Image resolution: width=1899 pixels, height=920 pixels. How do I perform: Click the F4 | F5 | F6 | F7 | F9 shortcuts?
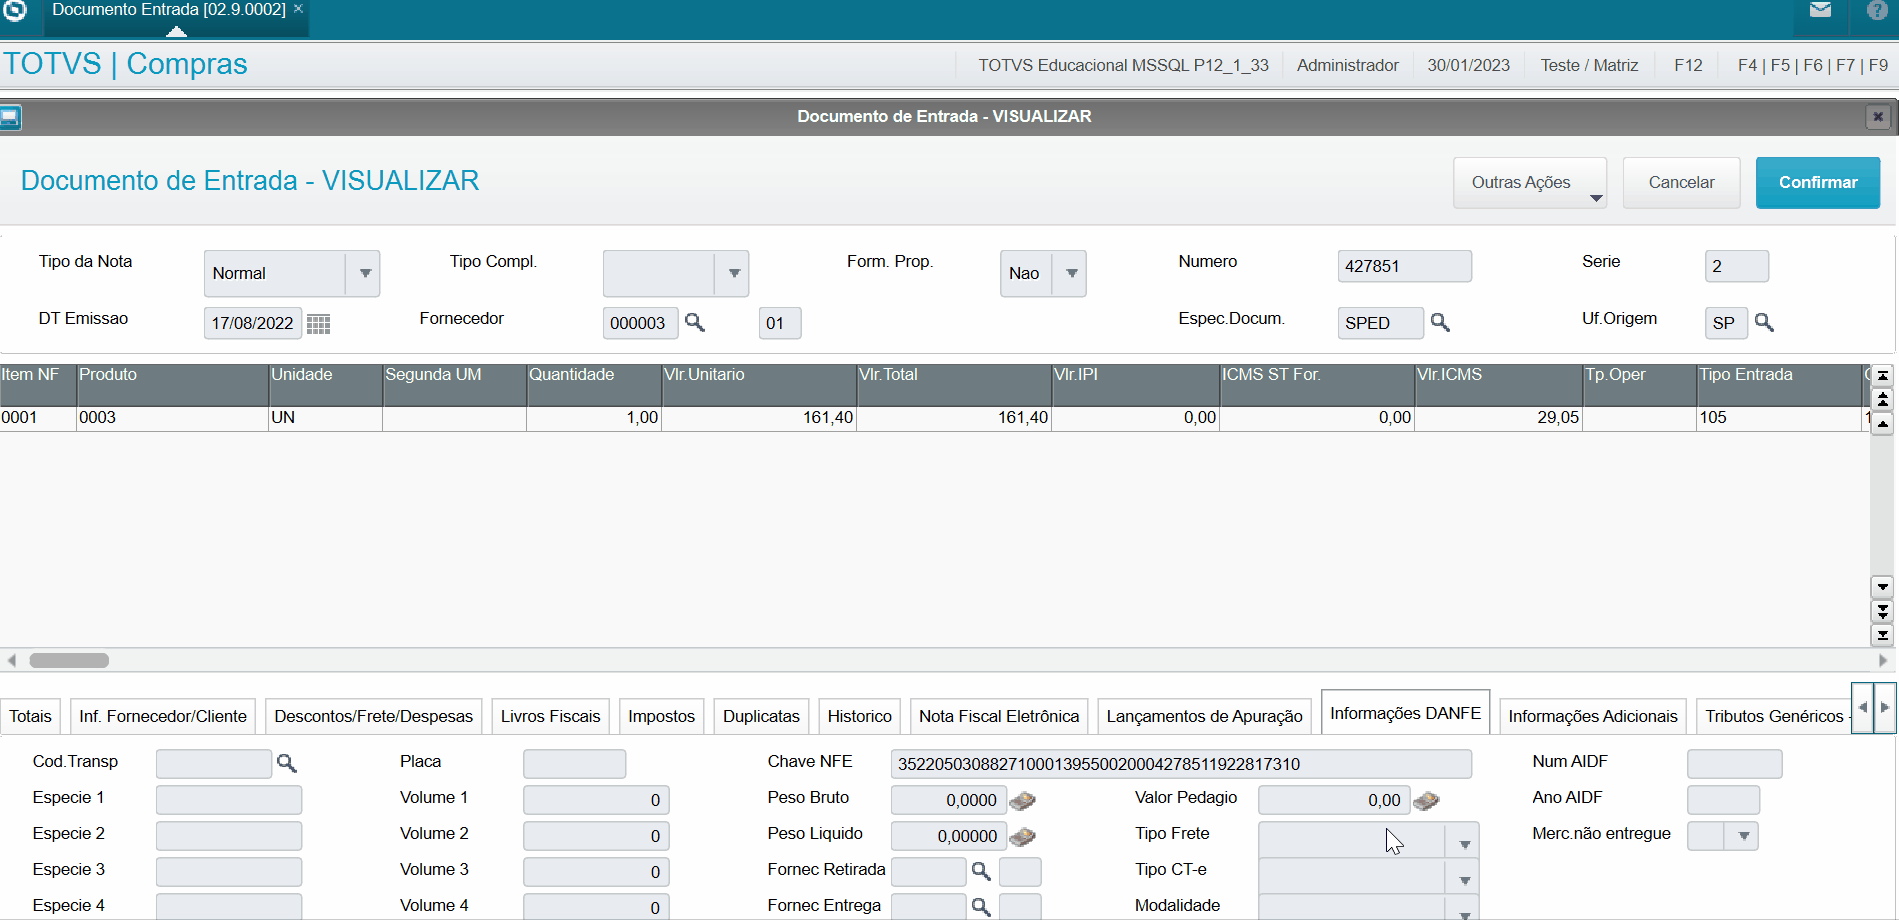1812,65
